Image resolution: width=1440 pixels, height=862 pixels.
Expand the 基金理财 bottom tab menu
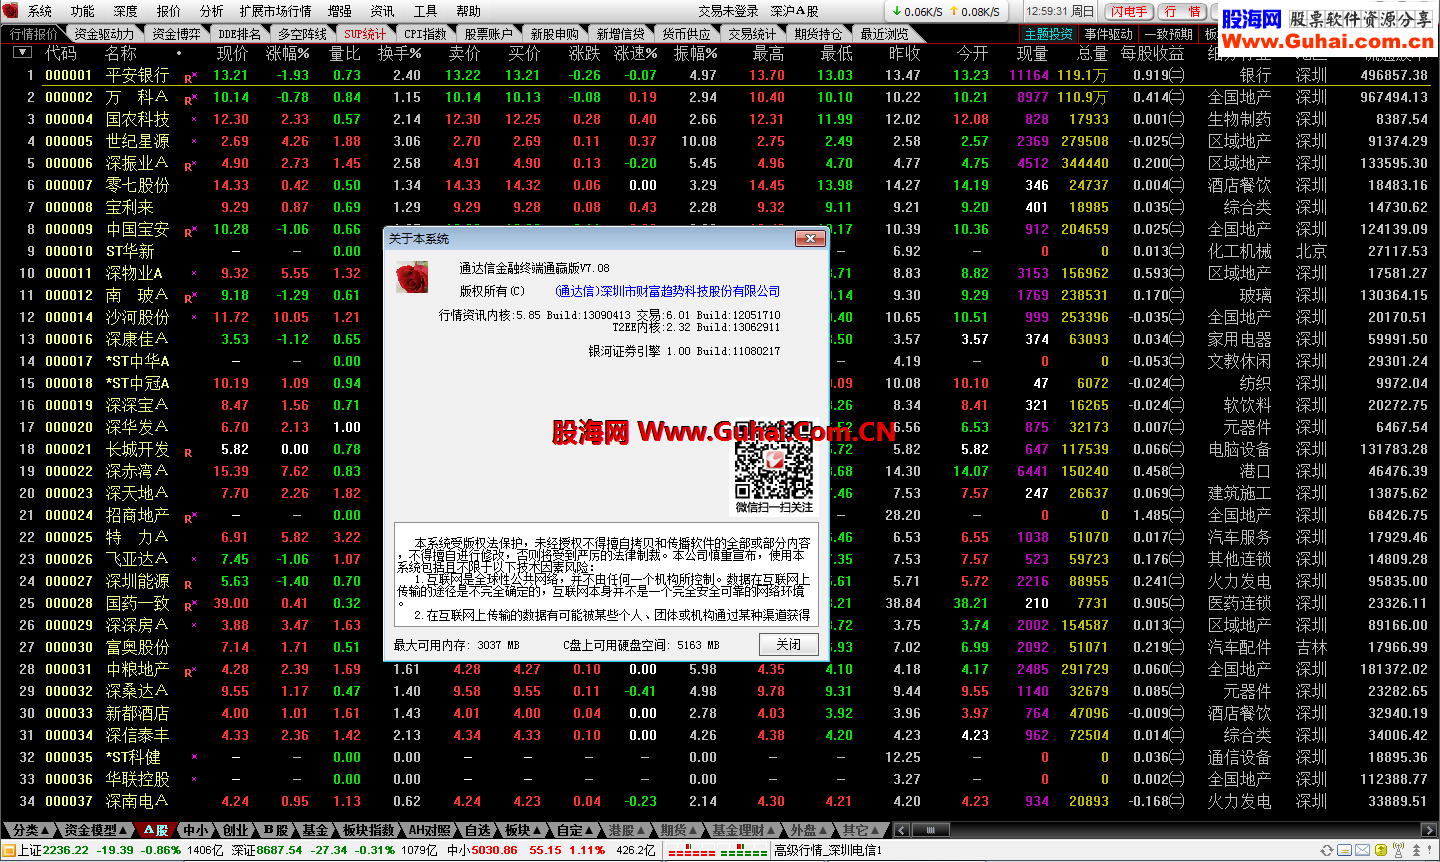744,830
